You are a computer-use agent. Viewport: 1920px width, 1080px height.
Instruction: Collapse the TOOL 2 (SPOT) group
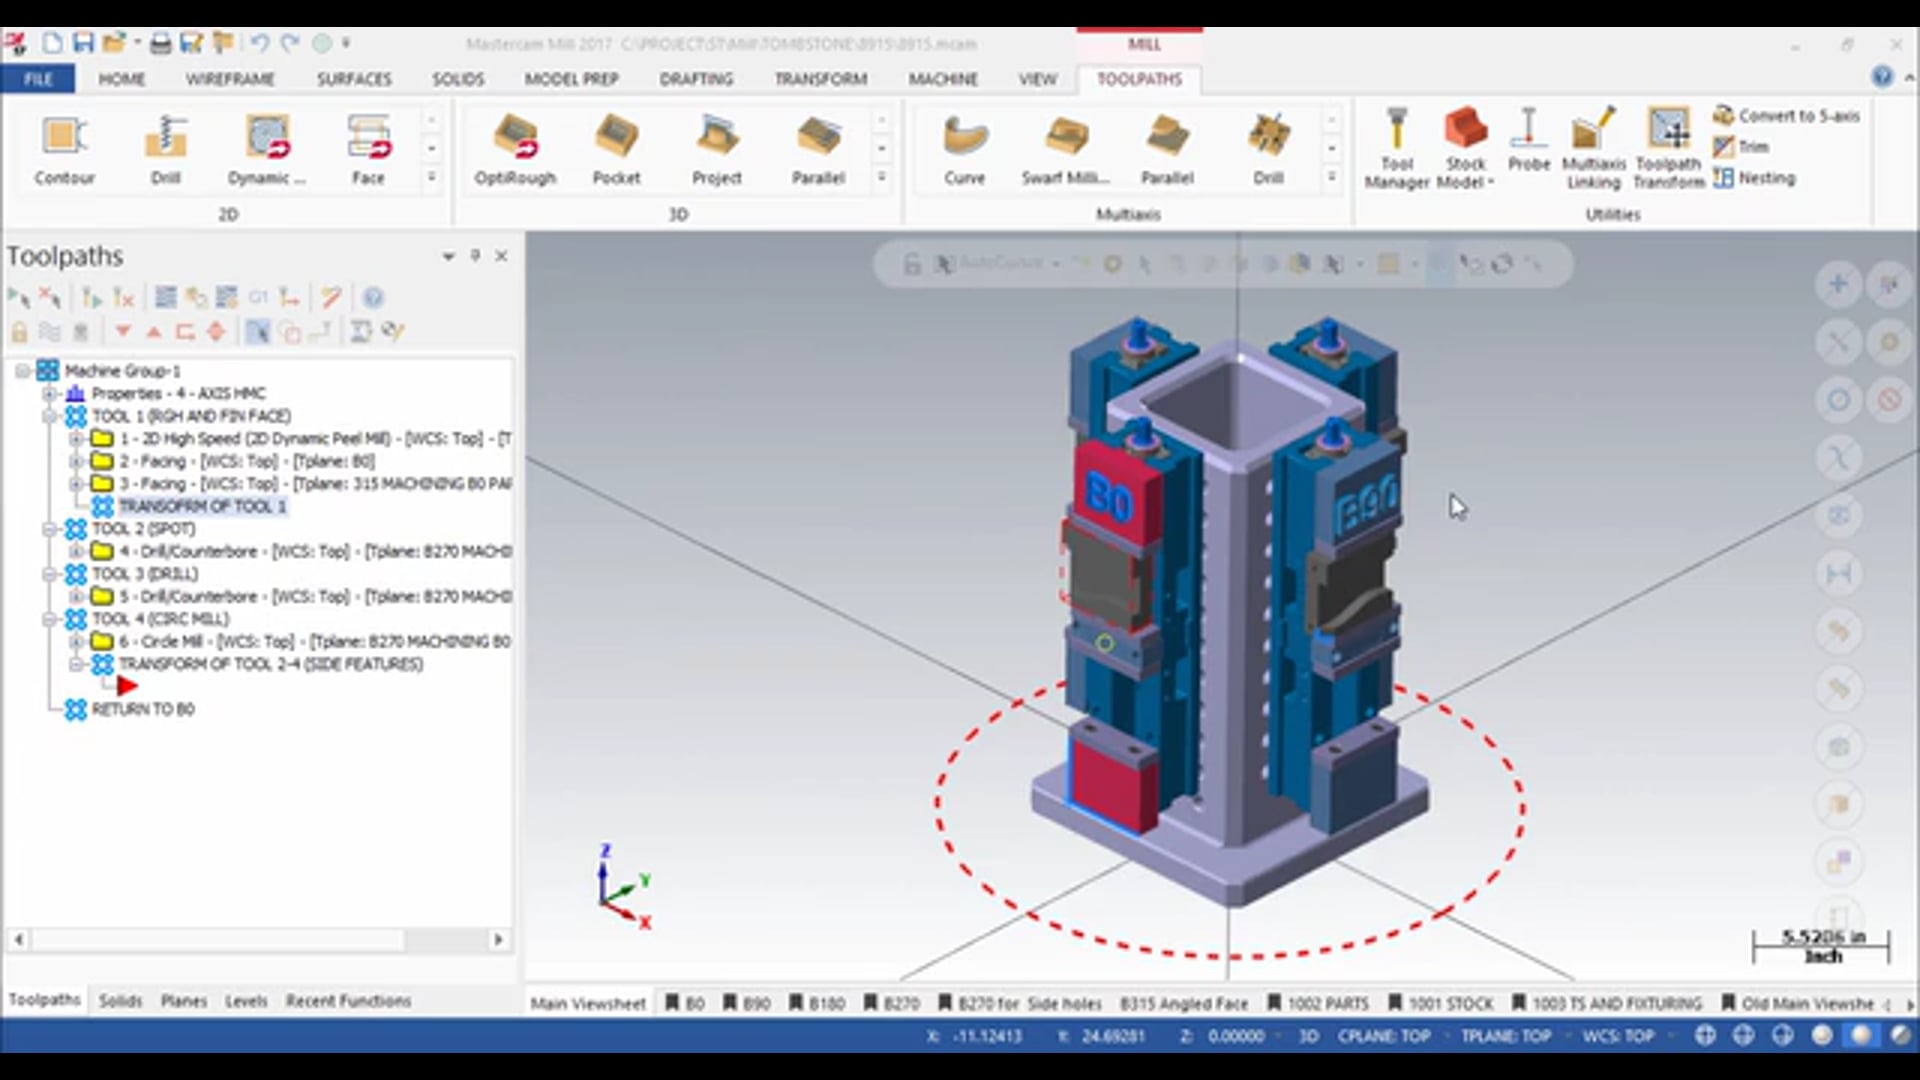tap(49, 529)
